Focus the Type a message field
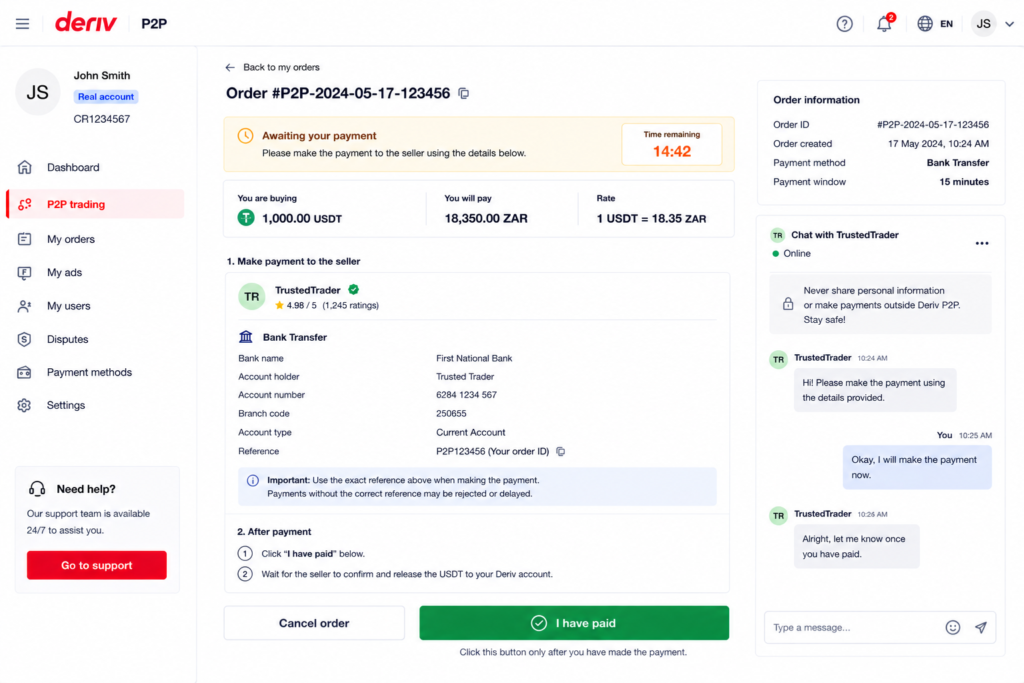1024x683 pixels. click(x=854, y=627)
